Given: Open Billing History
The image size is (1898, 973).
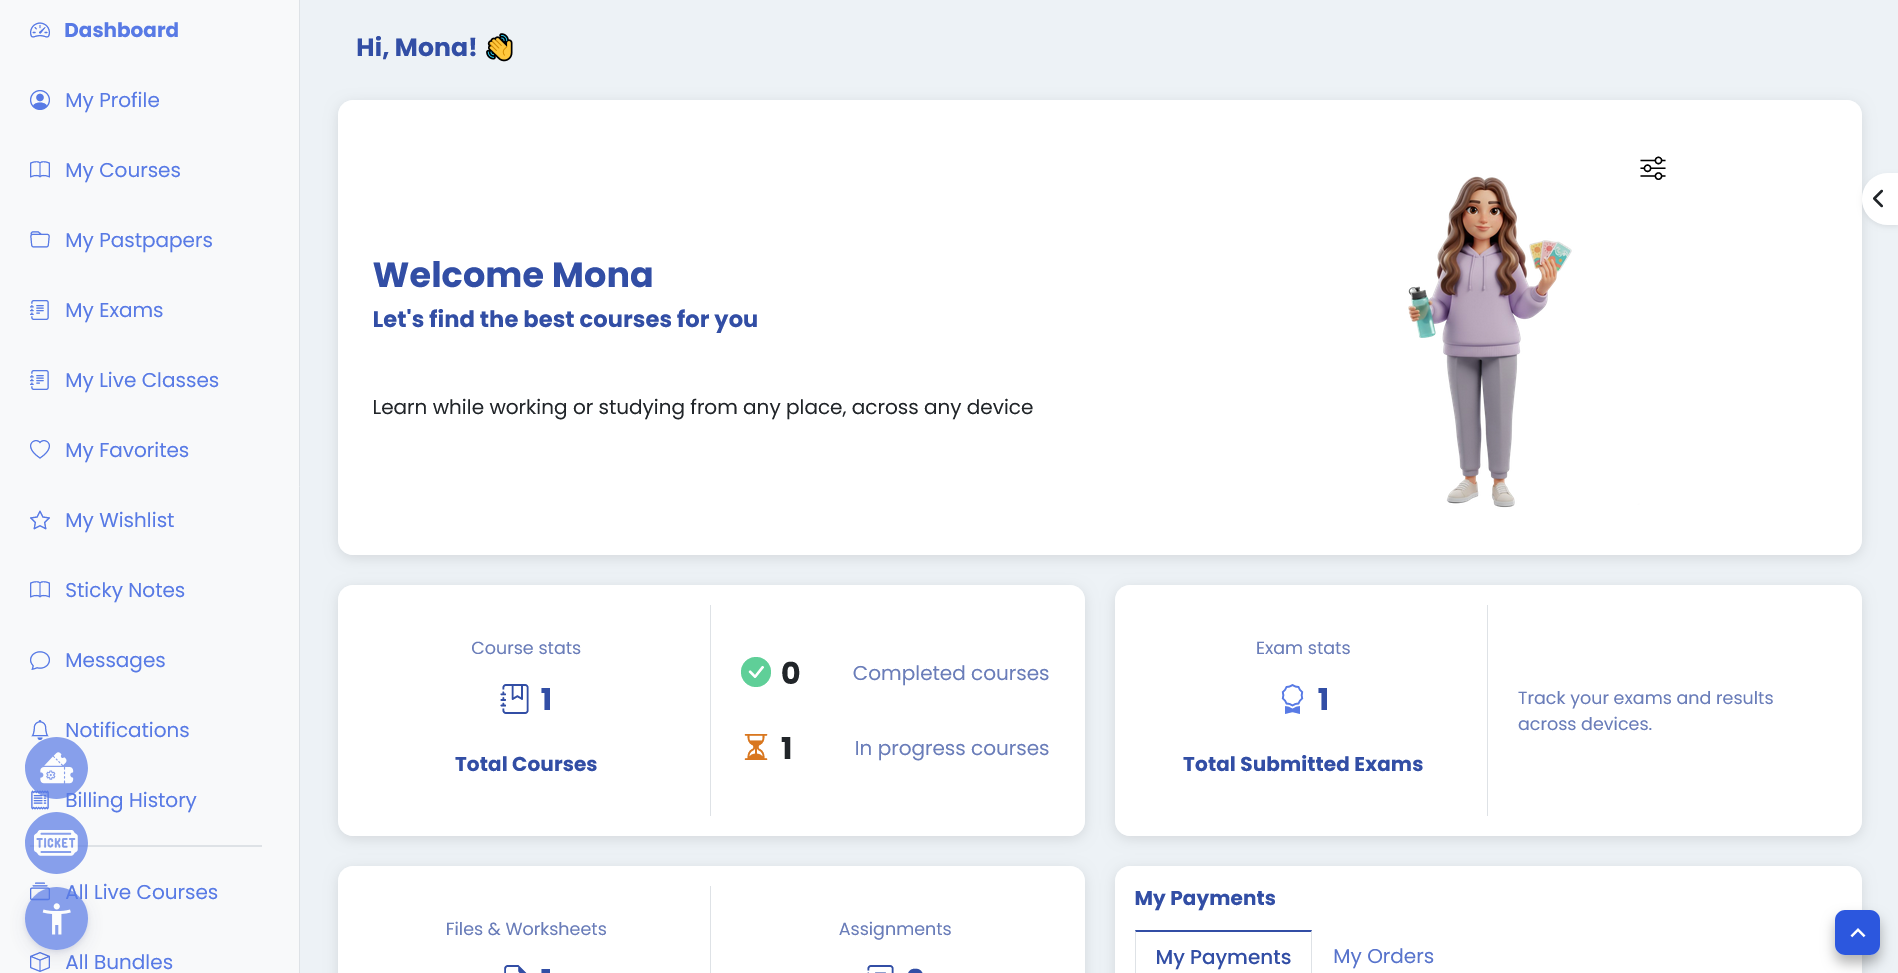Looking at the screenshot, I should 130,800.
